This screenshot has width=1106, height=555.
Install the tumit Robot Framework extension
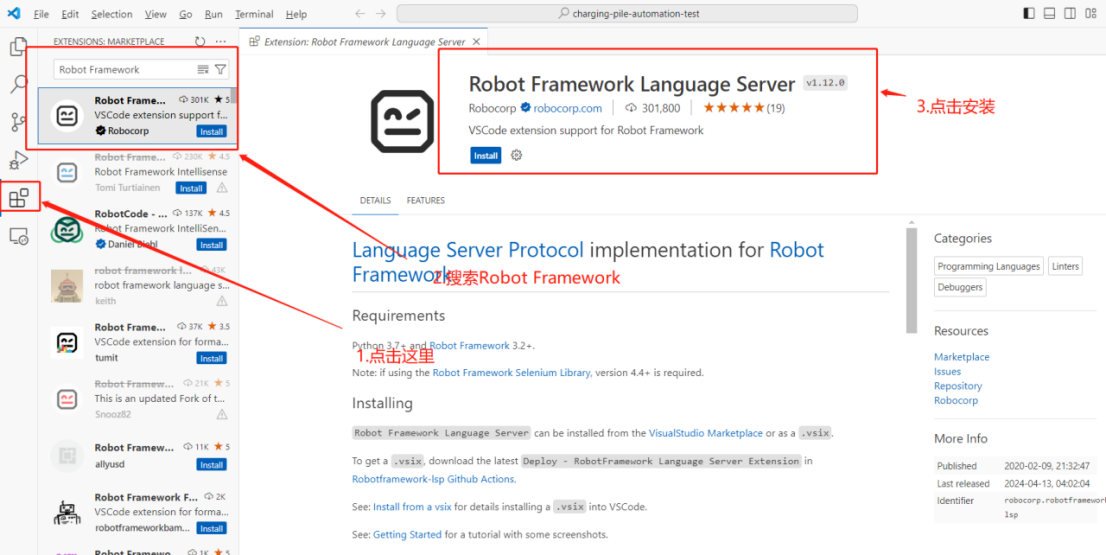click(x=212, y=358)
